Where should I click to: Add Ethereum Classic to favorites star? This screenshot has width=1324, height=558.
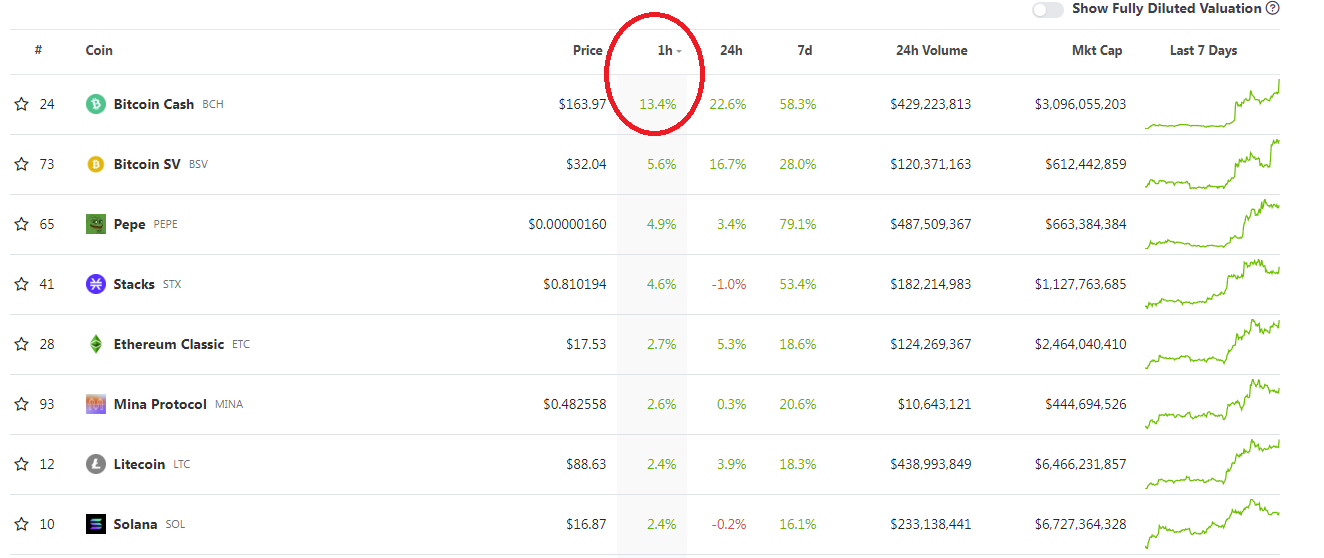(x=21, y=344)
